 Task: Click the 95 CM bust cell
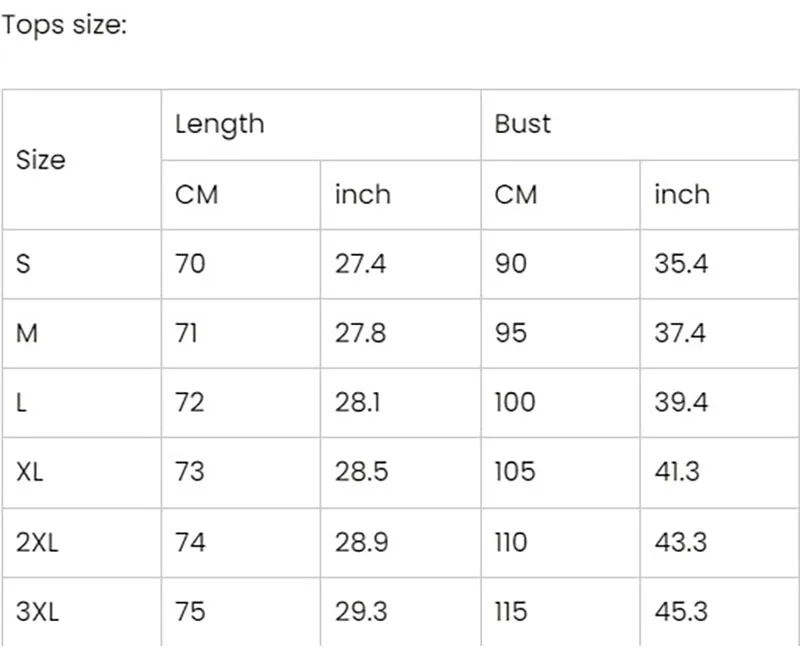click(560, 334)
